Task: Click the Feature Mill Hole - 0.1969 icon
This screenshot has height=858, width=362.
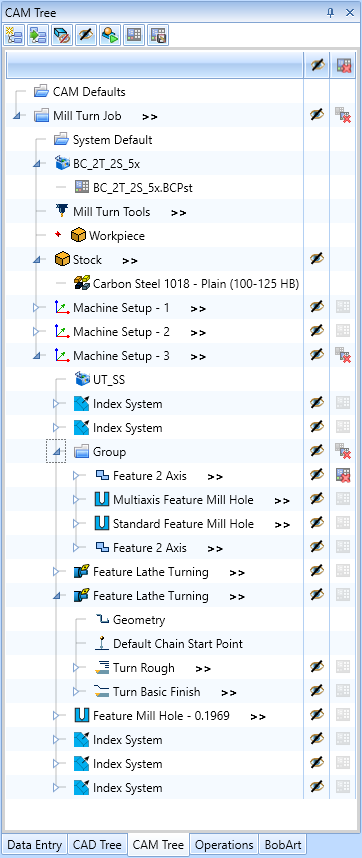Action: point(81,715)
